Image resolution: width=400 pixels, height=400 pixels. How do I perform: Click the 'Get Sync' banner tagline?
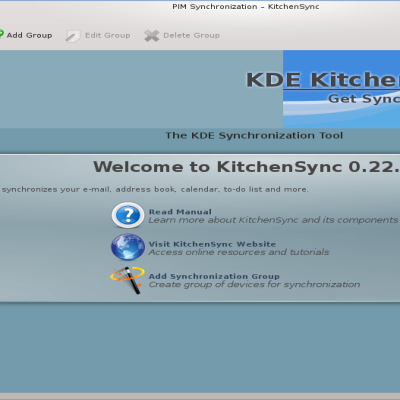(364, 99)
